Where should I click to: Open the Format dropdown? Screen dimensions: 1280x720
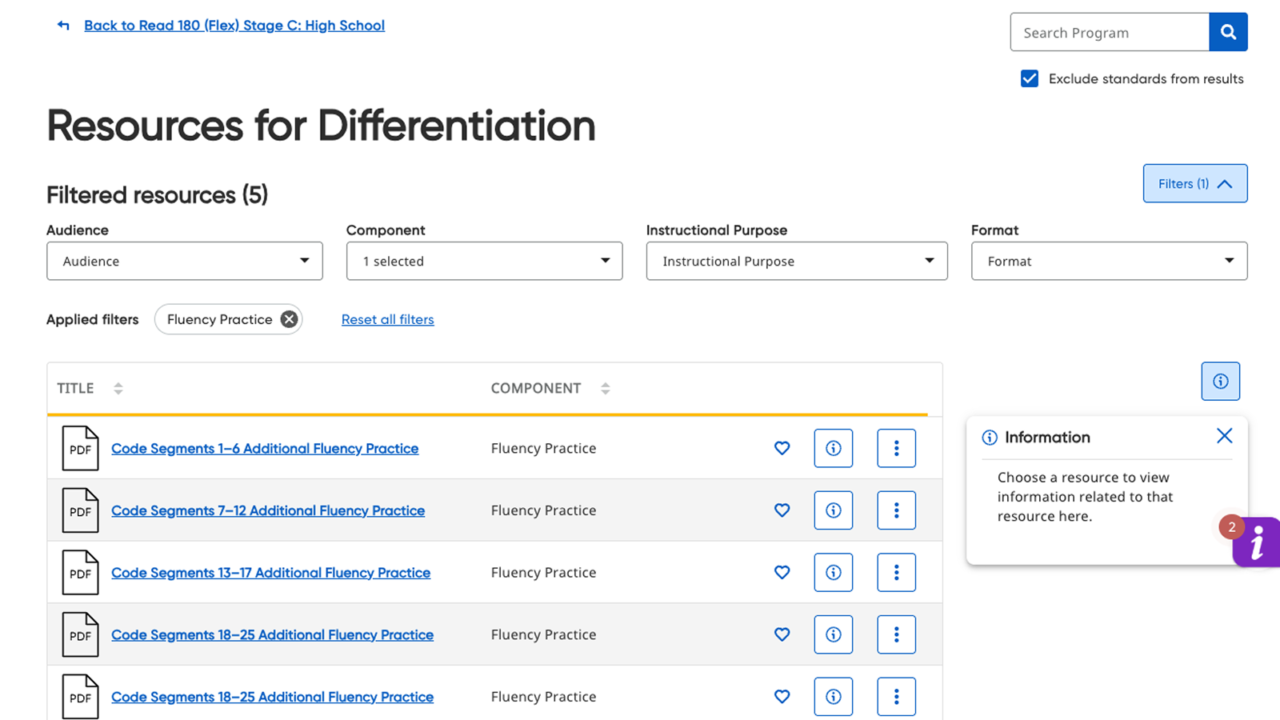tap(1109, 261)
